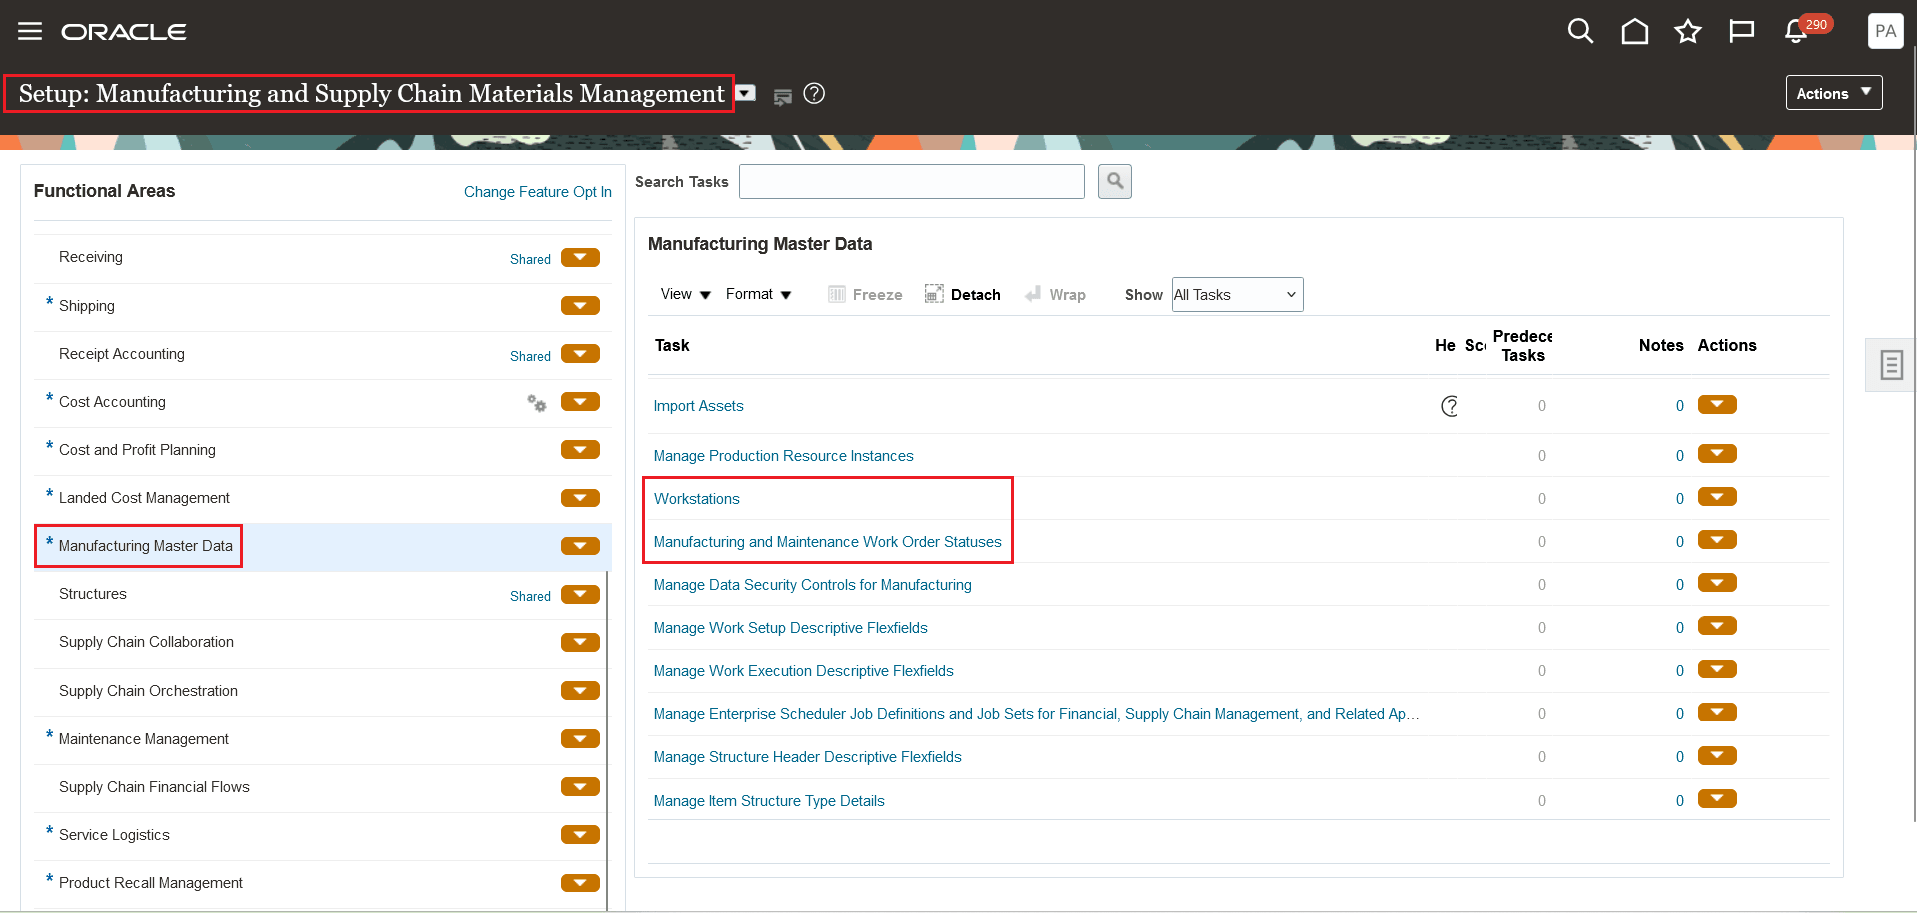Open the Show All Tasks dropdown

pos(1237,295)
